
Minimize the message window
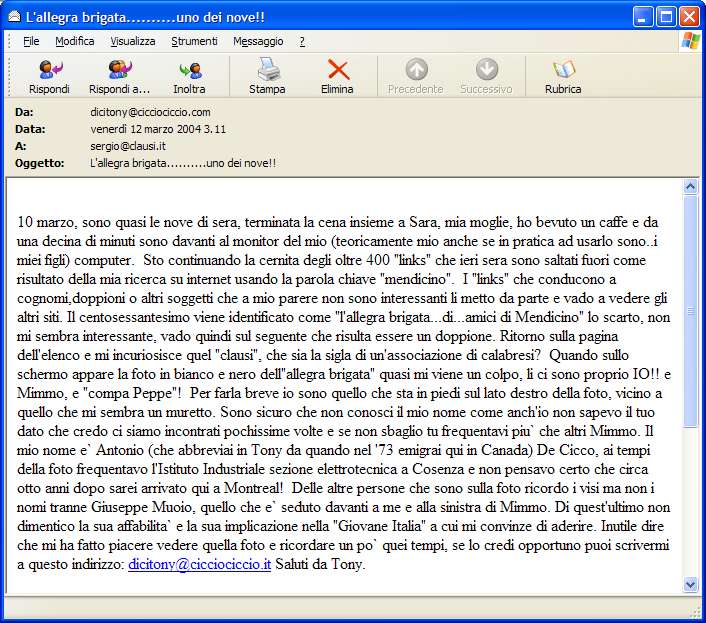[643, 17]
